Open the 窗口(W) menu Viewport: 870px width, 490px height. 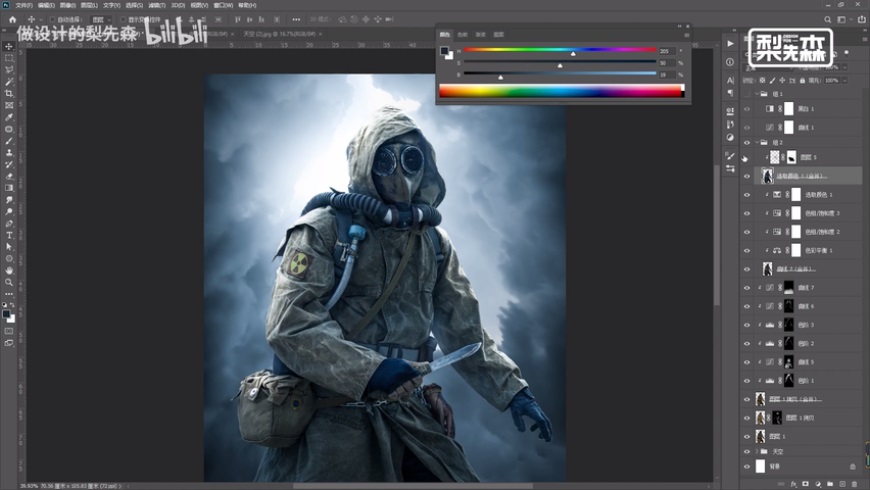click(224, 5)
